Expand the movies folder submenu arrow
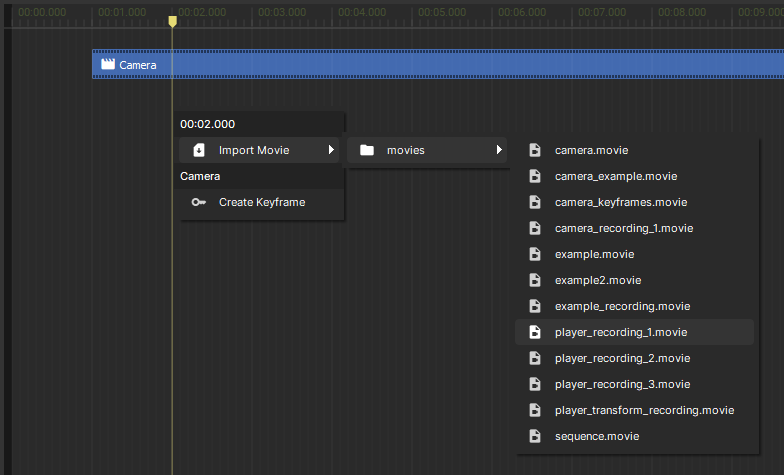The height and width of the screenshot is (475, 784). click(x=499, y=150)
